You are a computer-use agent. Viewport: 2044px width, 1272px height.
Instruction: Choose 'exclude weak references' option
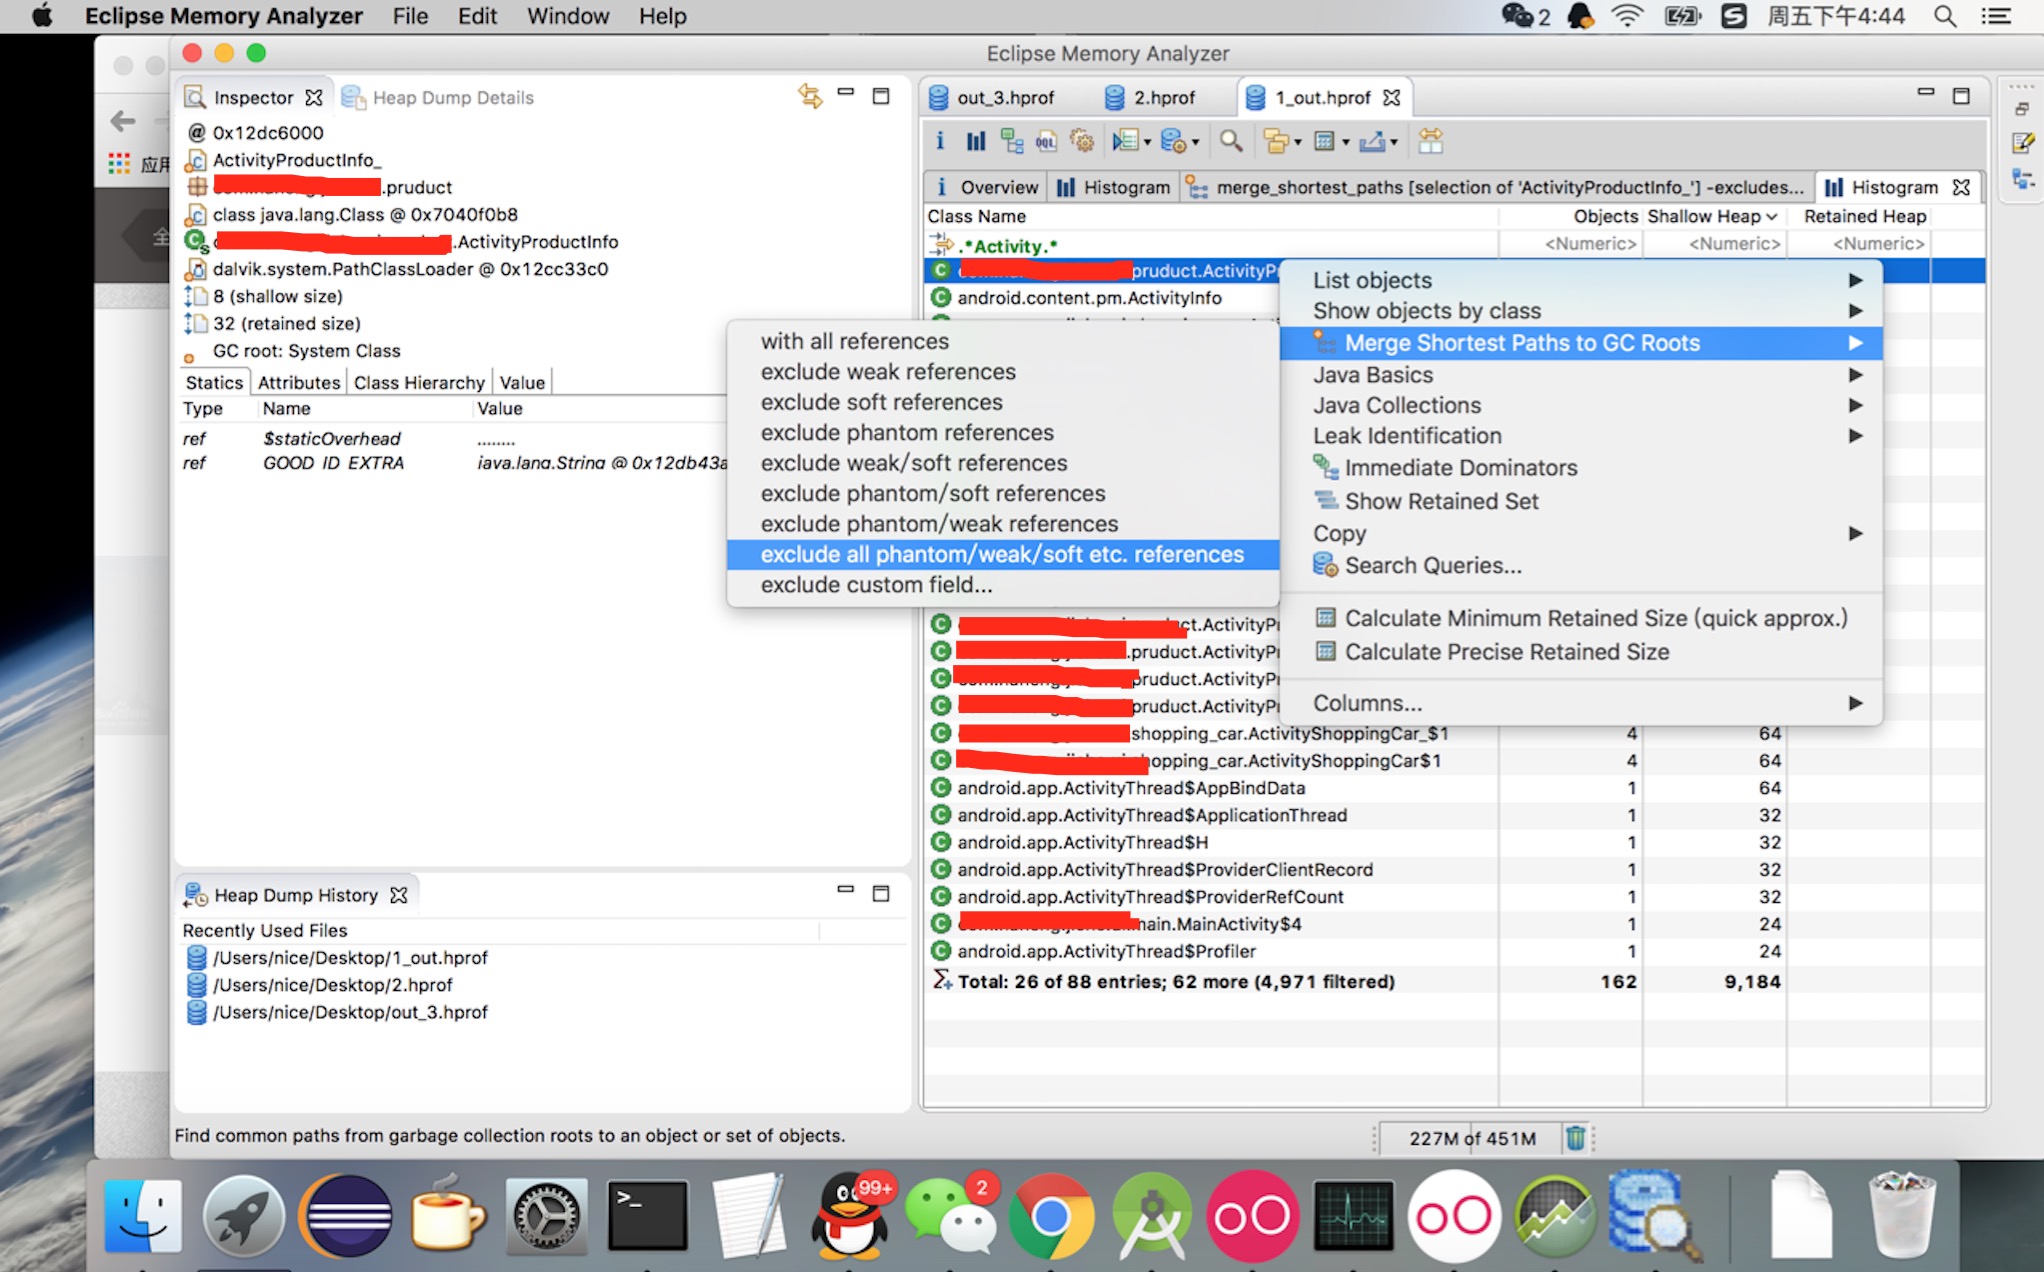(x=1003, y=372)
